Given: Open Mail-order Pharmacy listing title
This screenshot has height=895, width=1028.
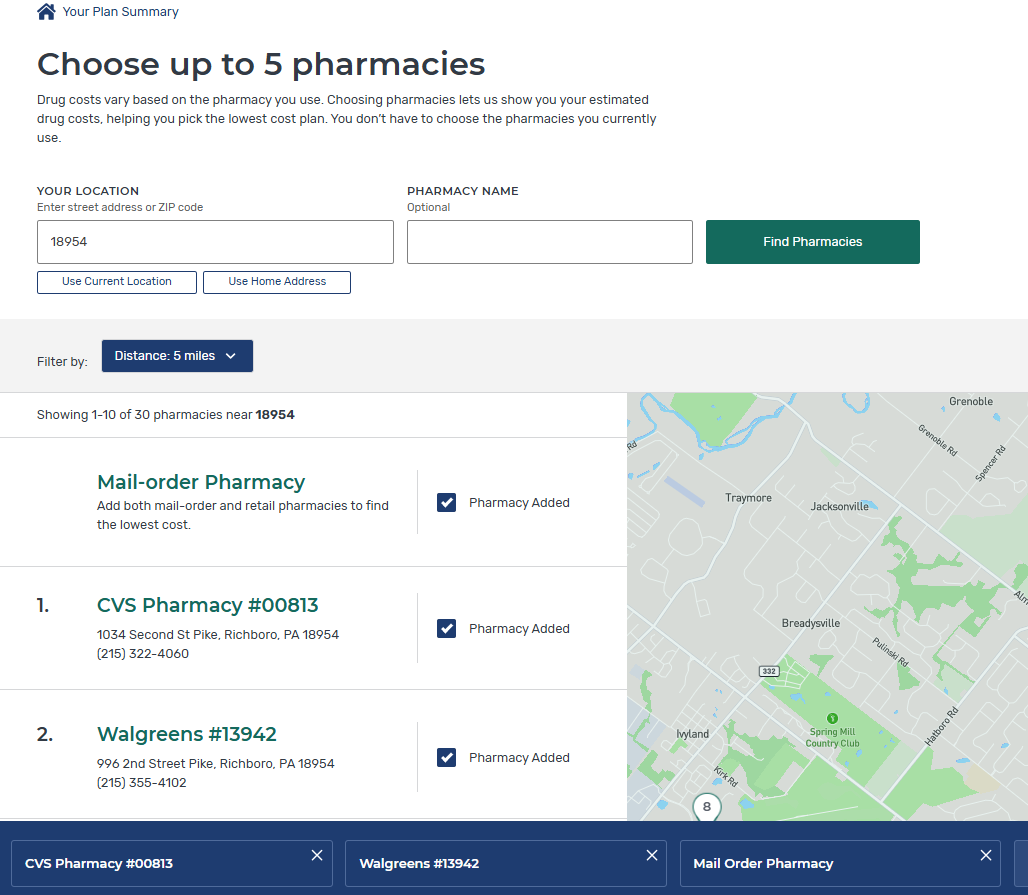Looking at the screenshot, I should coord(200,482).
